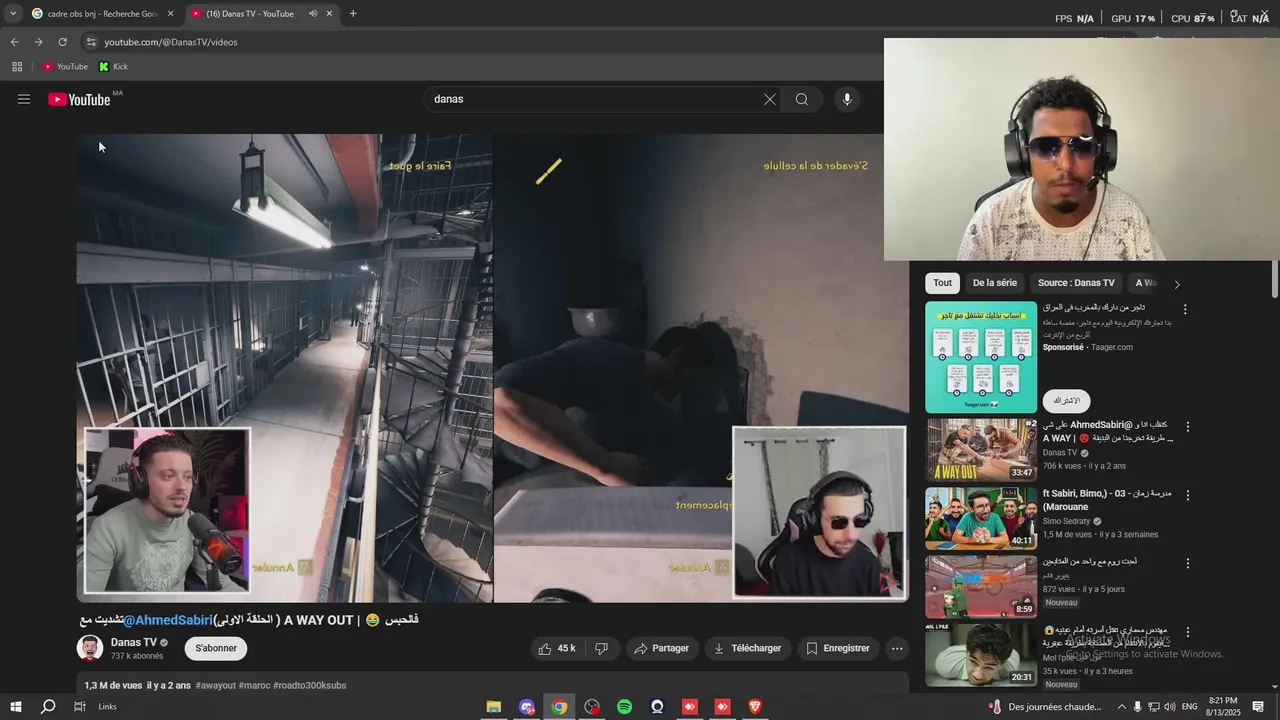
Task: Click the Télécharger download button
Action: tap(747, 648)
